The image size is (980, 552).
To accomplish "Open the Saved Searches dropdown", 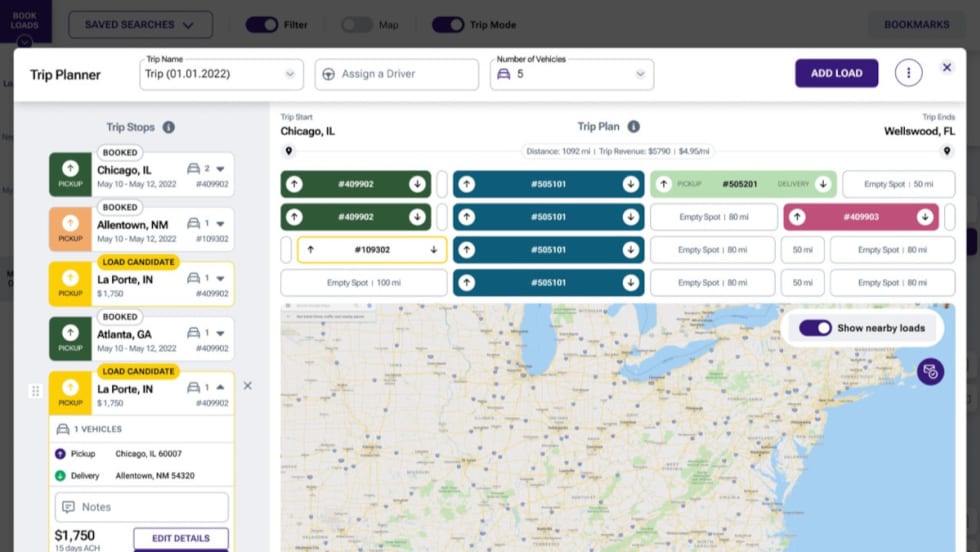I will point(140,24).
